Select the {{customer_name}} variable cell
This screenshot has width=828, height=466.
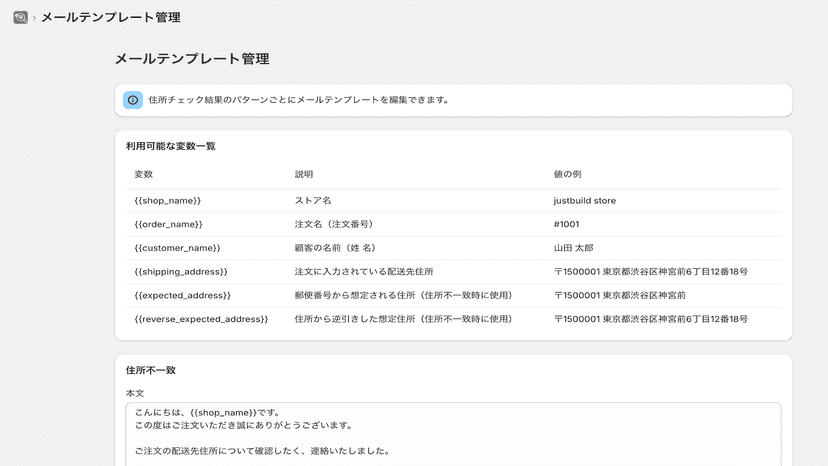177,248
